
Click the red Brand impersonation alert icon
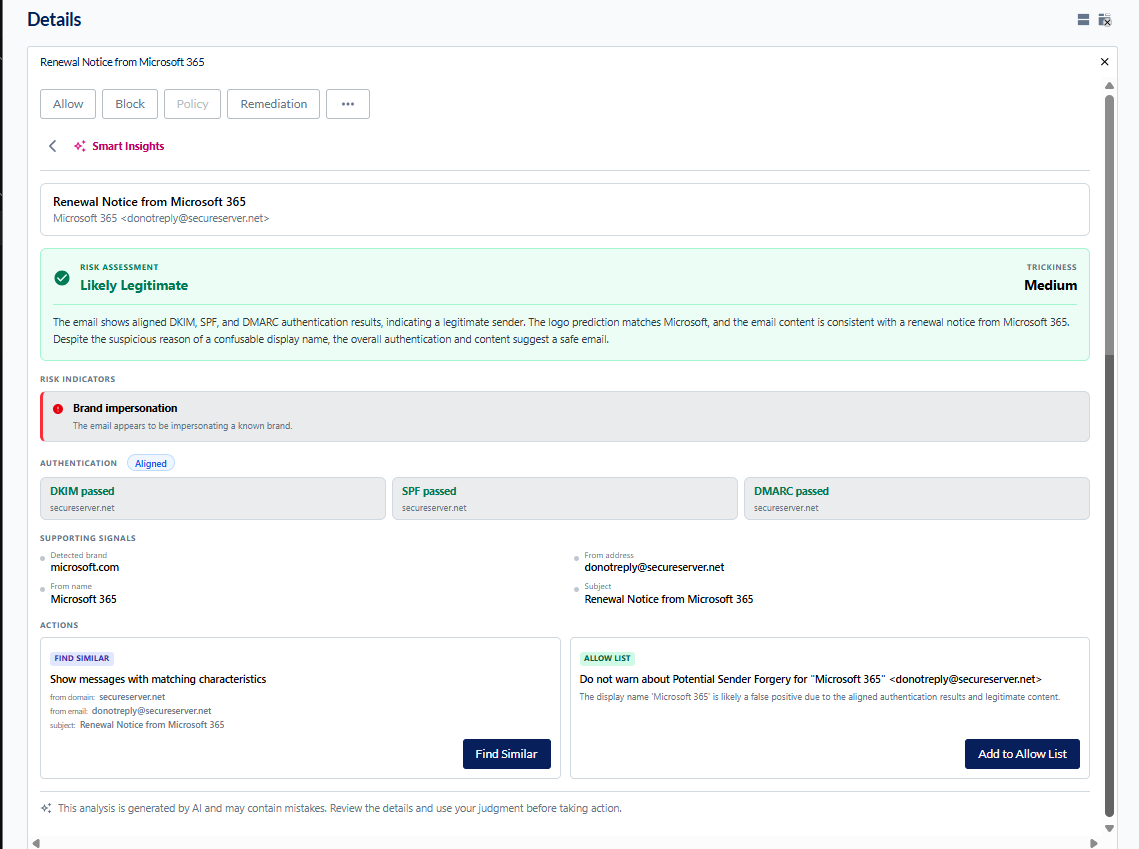click(x=58, y=409)
